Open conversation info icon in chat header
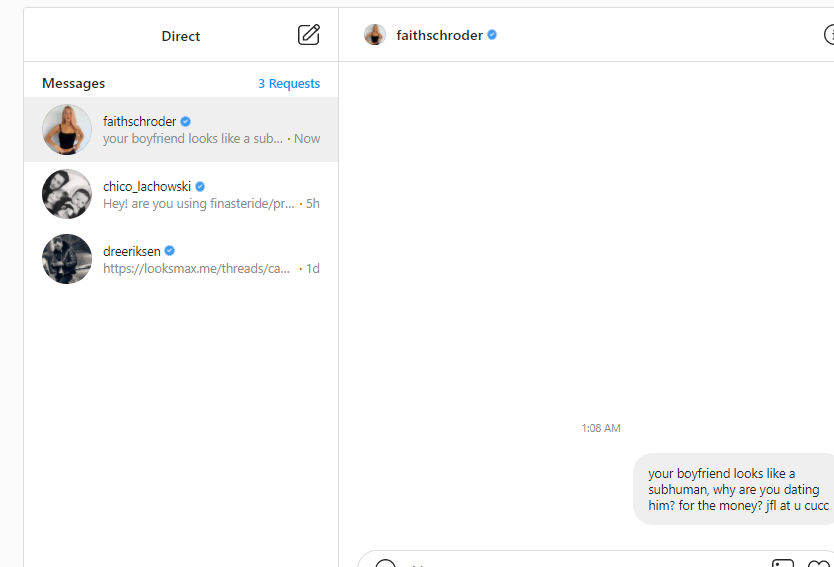Image resolution: width=834 pixels, height=567 pixels. (x=829, y=35)
